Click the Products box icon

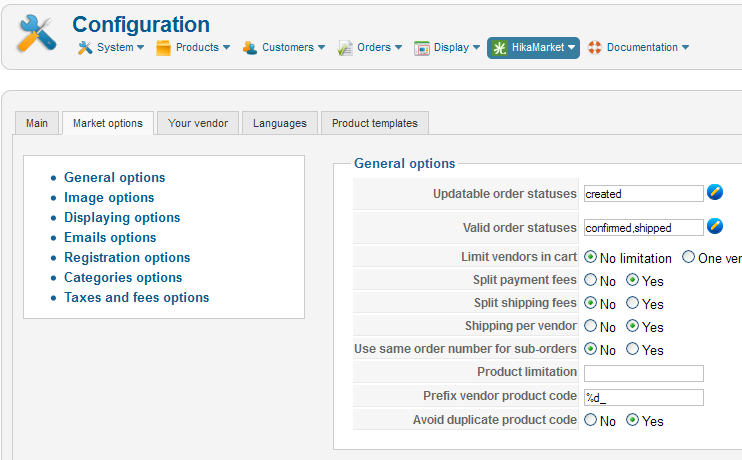point(164,48)
